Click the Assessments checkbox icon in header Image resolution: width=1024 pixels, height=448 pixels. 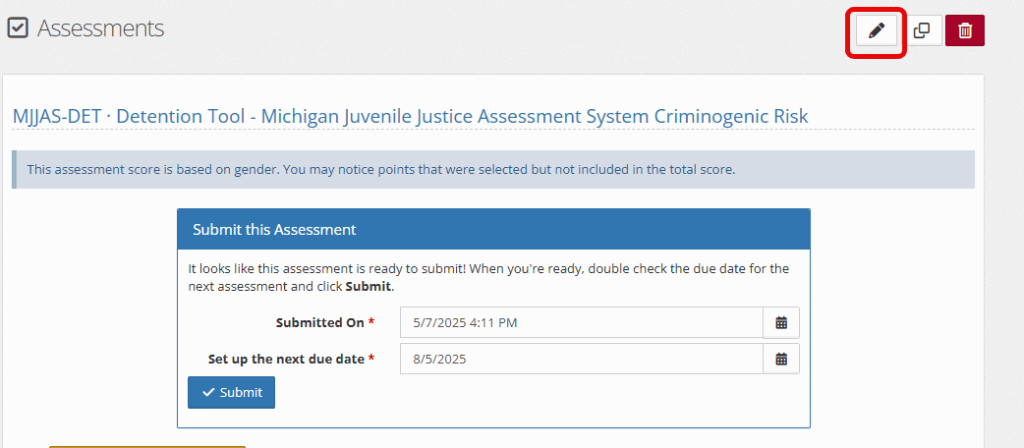coord(18,28)
